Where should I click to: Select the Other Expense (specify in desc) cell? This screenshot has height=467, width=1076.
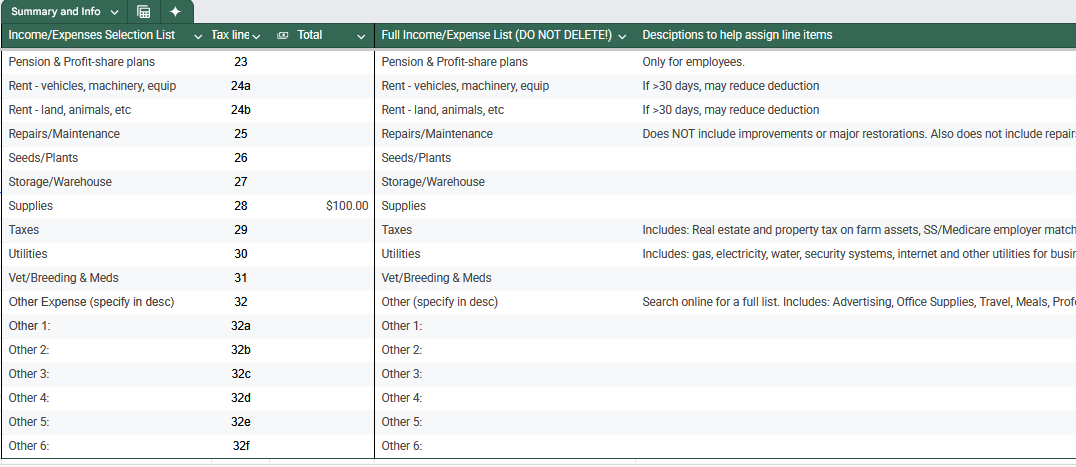pos(91,302)
